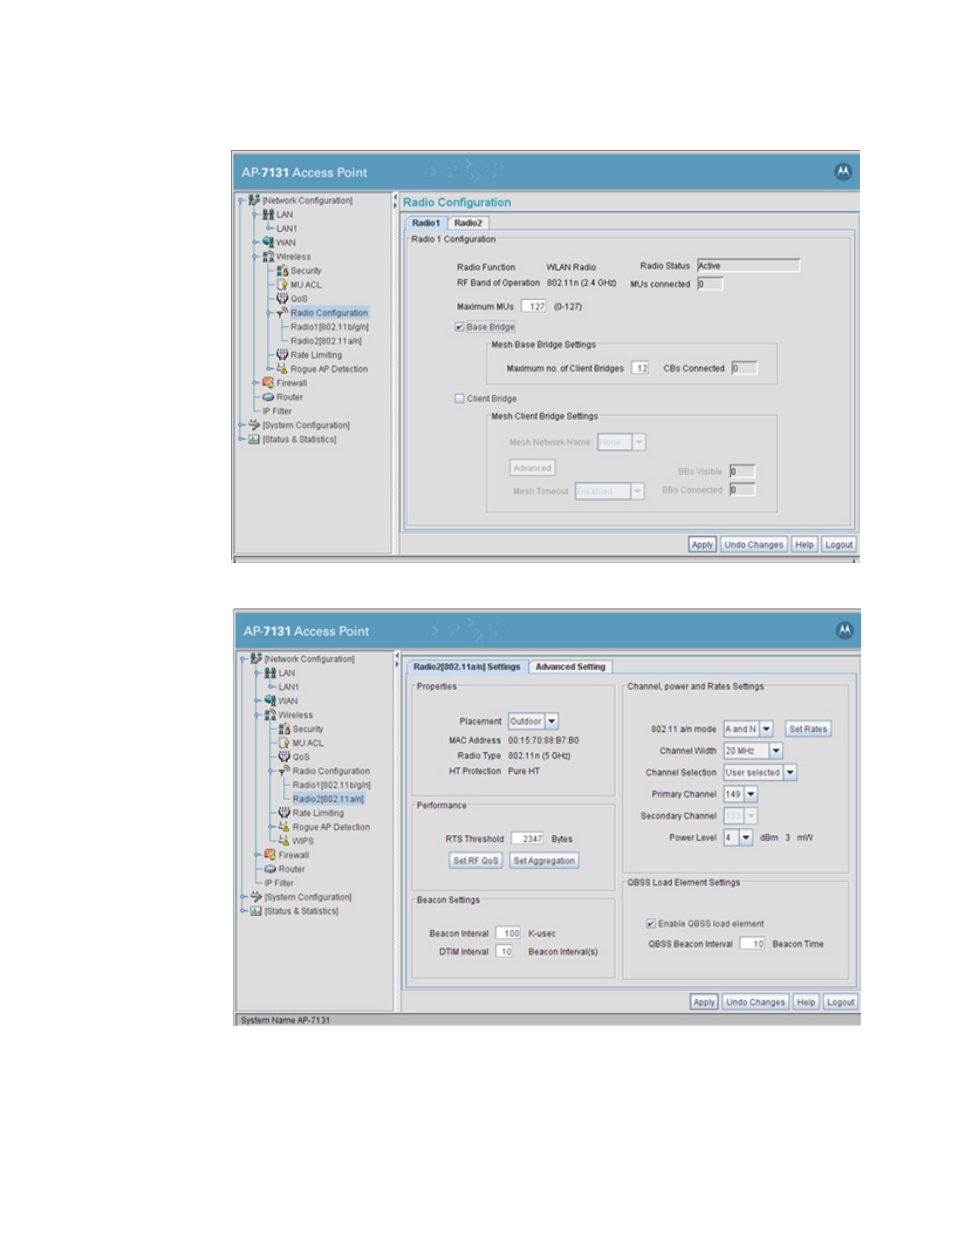
Task: Click Undo Changes in Radio Configuration screen
Action: click(754, 545)
